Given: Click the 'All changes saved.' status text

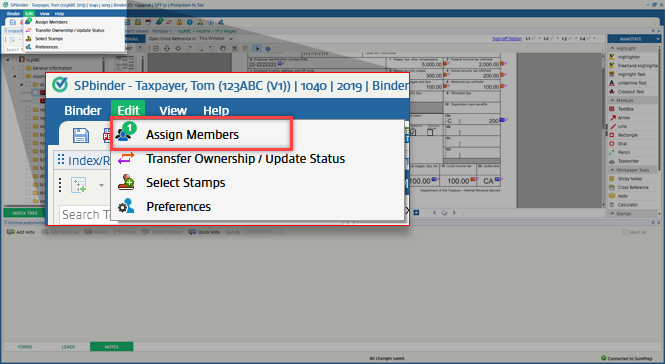Looking at the screenshot, I should (x=387, y=358).
